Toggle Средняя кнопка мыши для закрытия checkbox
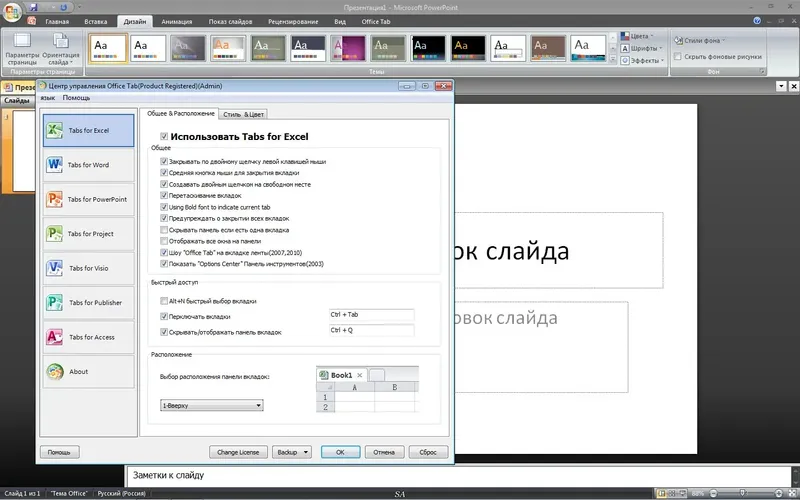The width and height of the screenshot is (800, 500). [164, 172]
